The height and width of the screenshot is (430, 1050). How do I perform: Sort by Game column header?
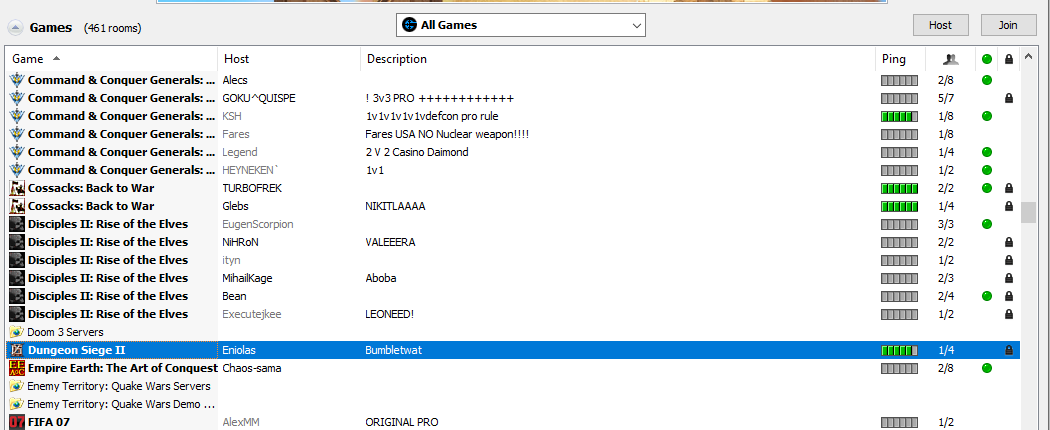tap(110, 59)
